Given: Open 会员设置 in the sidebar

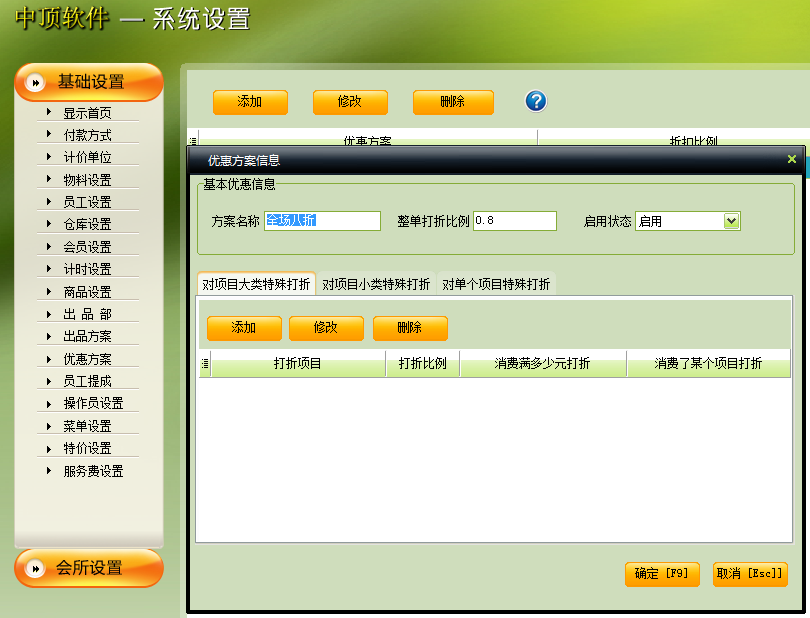Looking at the screenshot, I should (x=87, y=247).
